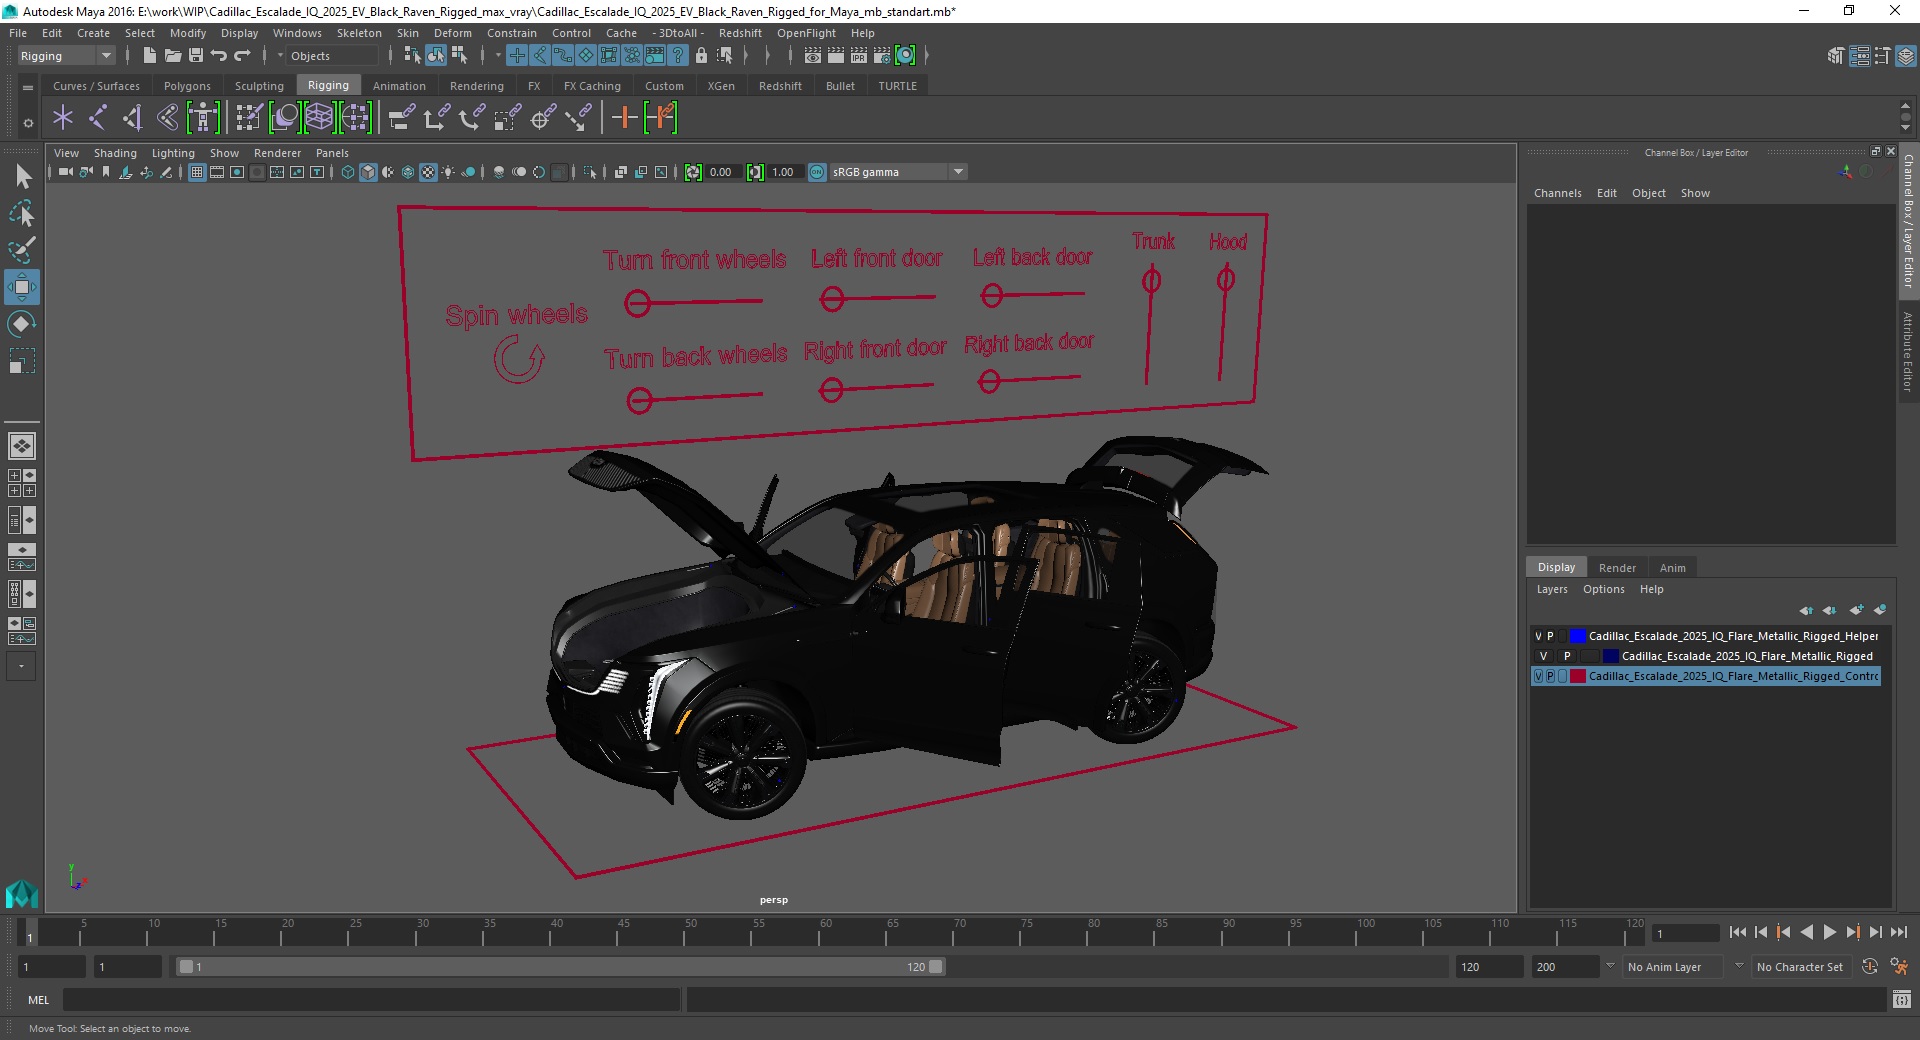Switch to Polygons shelf tab
1920x1040 pixels.
tap(187, 86)
